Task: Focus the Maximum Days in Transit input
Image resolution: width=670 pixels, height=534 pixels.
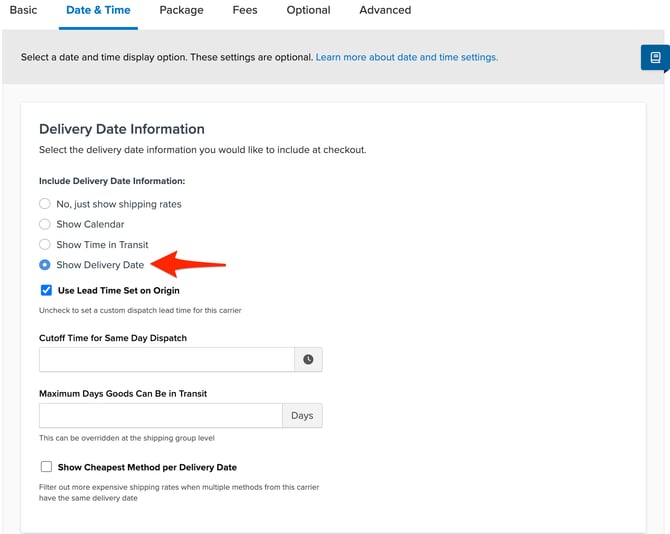Action: [161, 416]
